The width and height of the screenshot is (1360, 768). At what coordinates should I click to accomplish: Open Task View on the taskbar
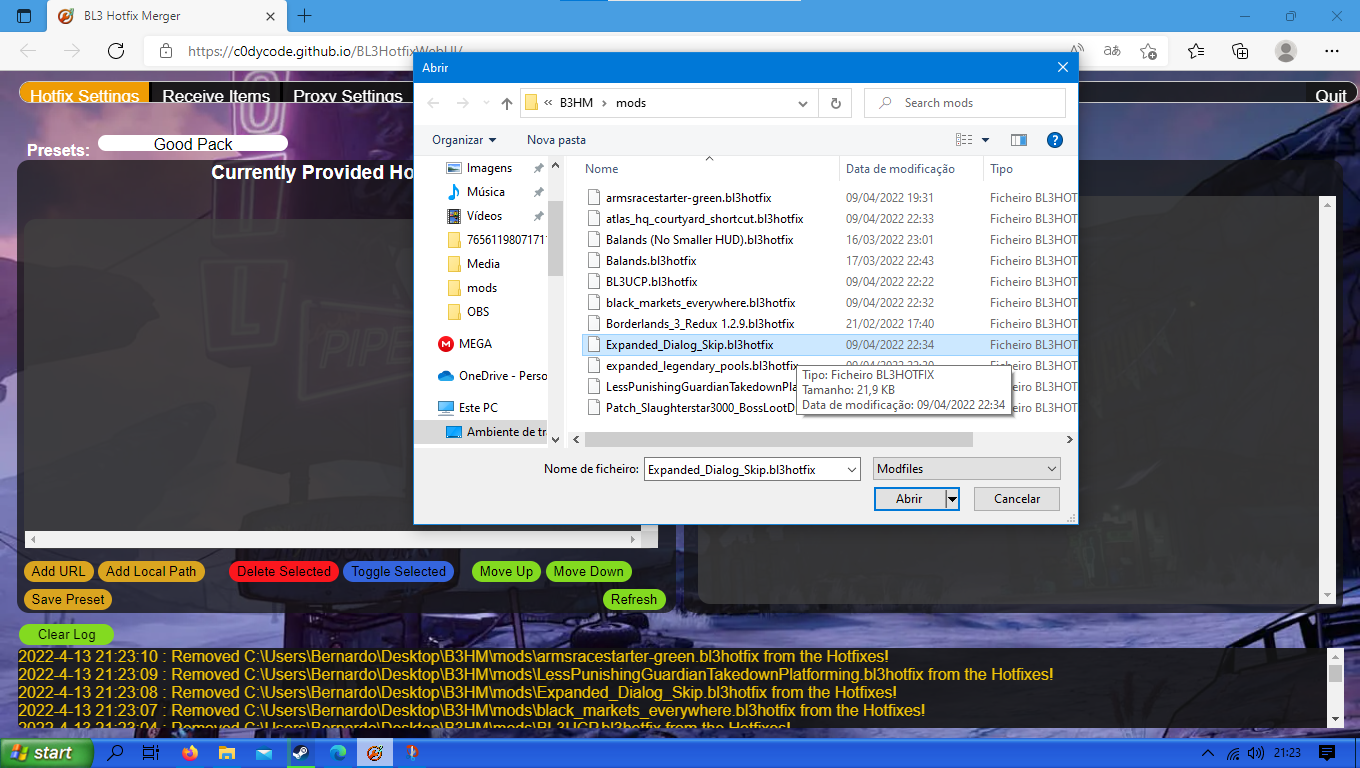coord(151,753)
